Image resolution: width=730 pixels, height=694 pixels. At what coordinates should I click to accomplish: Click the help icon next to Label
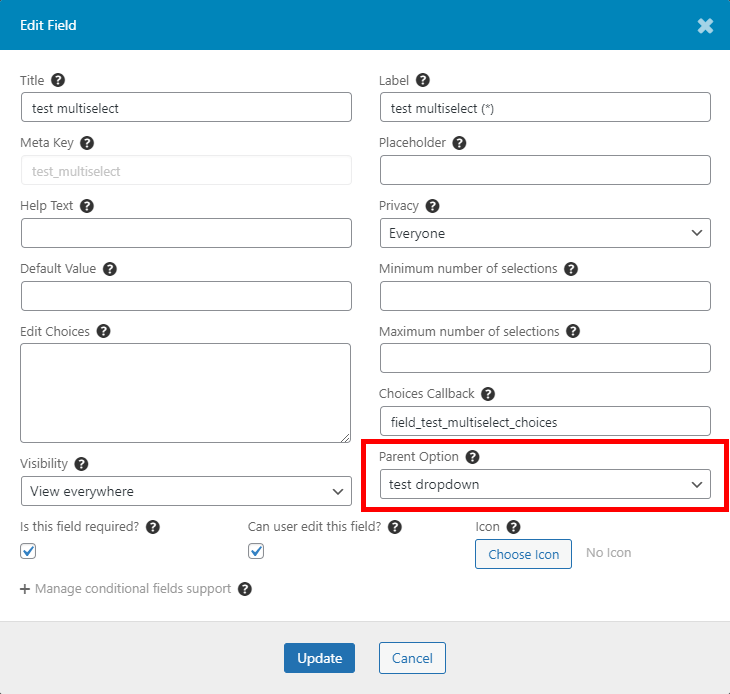(422, 80)
